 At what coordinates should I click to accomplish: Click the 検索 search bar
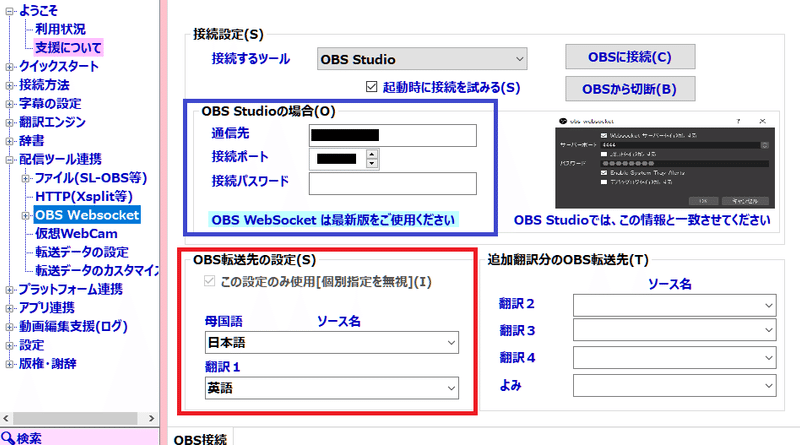80,437
